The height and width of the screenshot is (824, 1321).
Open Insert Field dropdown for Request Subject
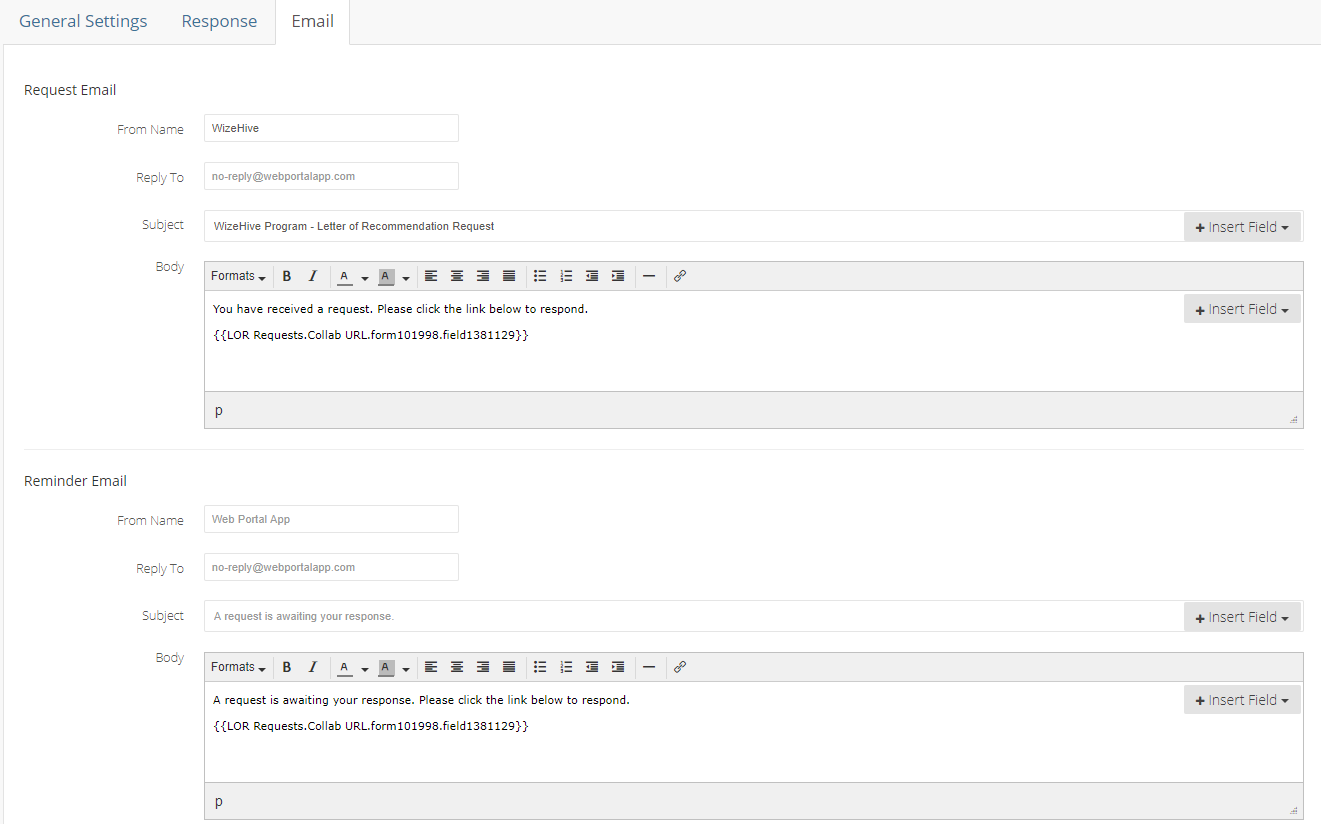coord(1242,227)
